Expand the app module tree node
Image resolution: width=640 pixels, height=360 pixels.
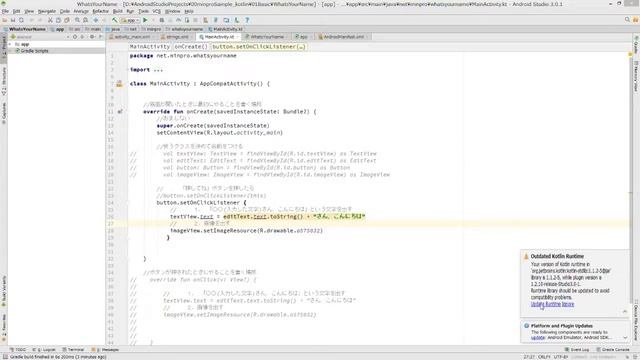tap(10, 44)
